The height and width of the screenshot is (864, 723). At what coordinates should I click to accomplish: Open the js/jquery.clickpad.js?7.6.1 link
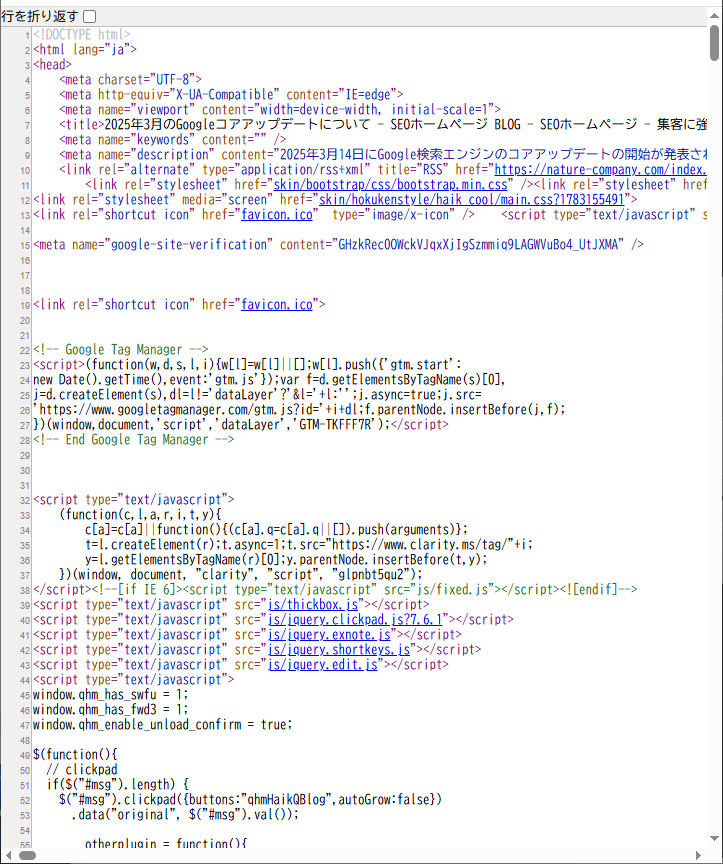[x=355, y=619]
